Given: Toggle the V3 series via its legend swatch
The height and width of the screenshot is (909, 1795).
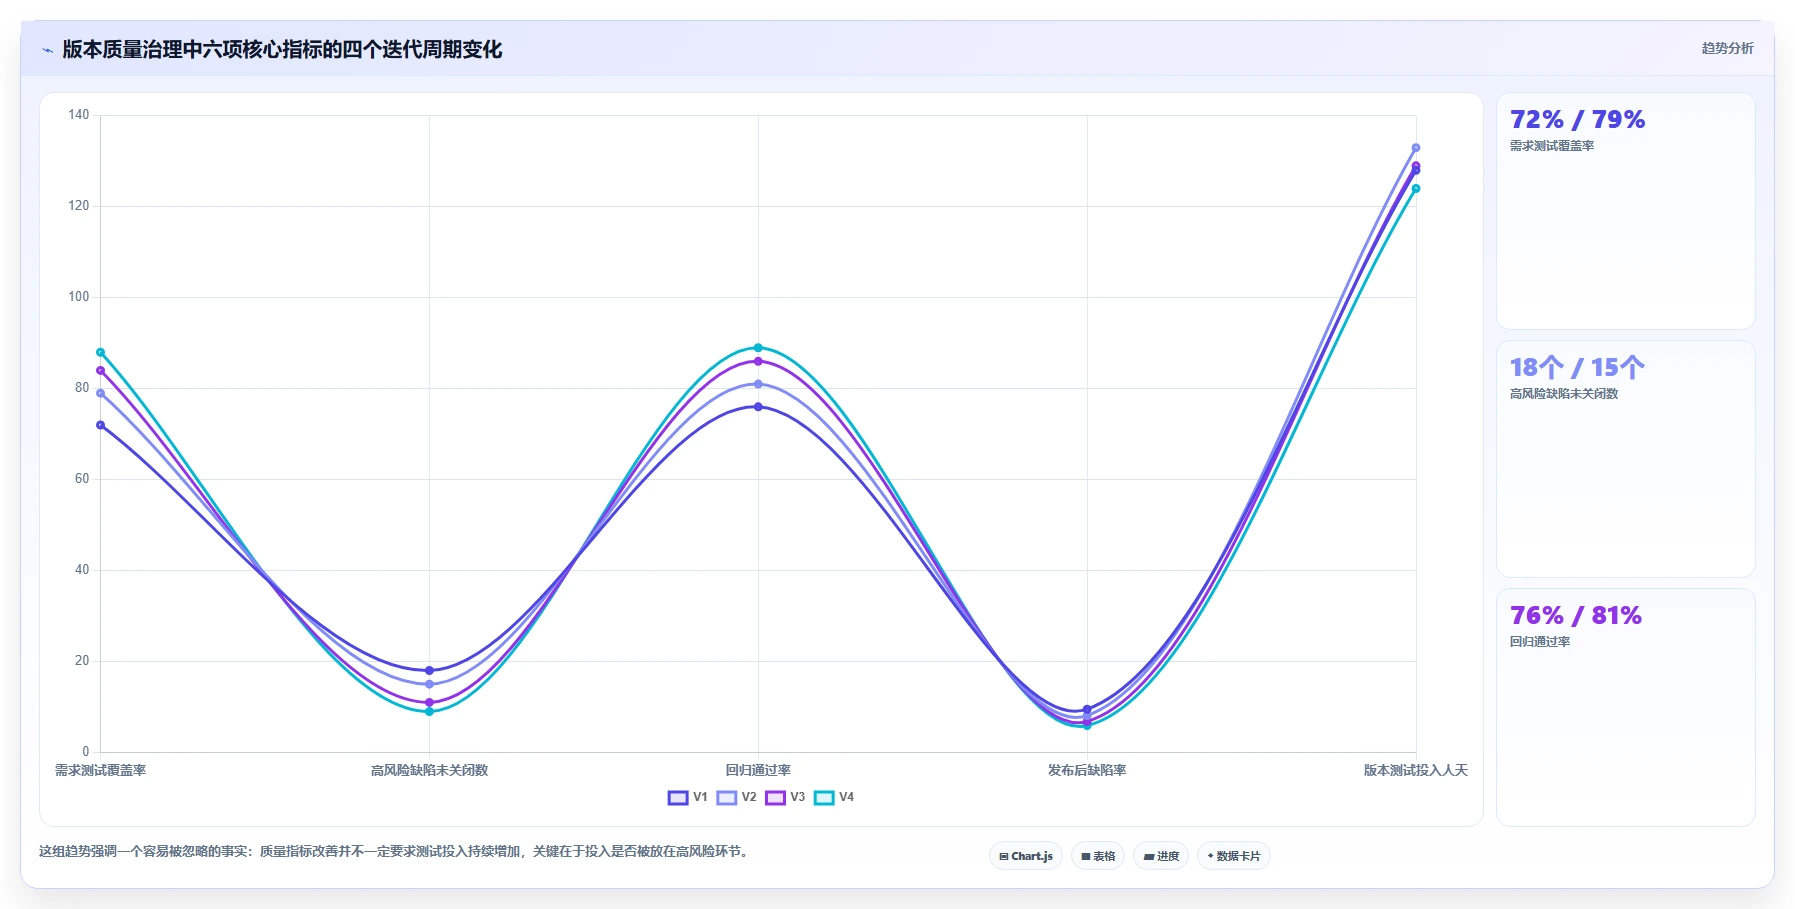Looking at the screenshot, I should (775, 798).
